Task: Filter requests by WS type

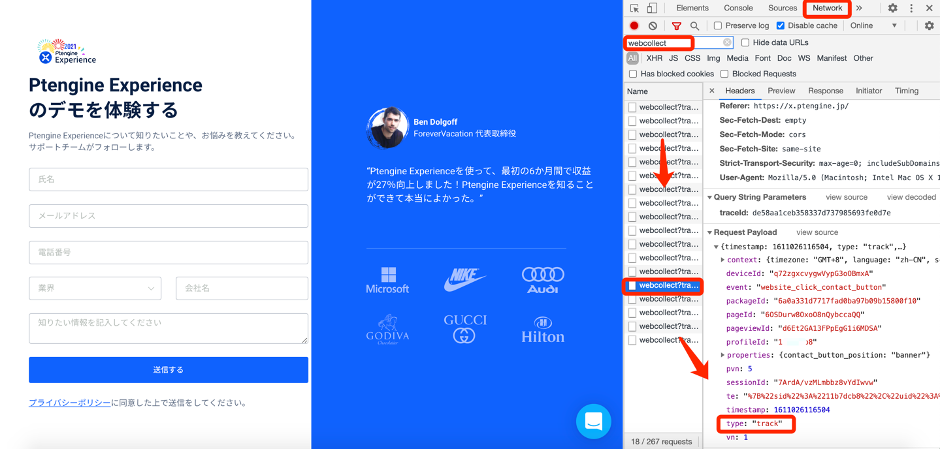Action: [804, 58]
